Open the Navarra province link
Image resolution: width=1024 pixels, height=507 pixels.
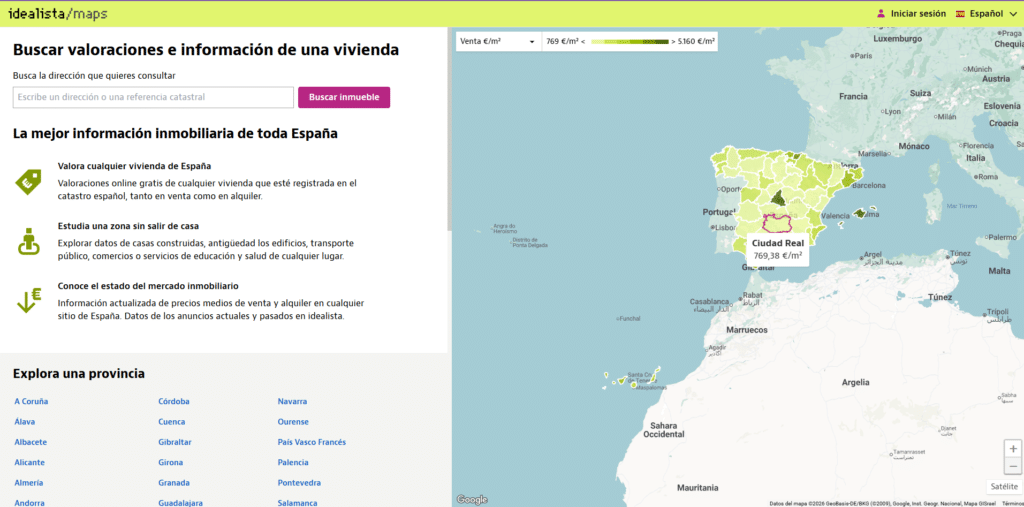(292, 401)
